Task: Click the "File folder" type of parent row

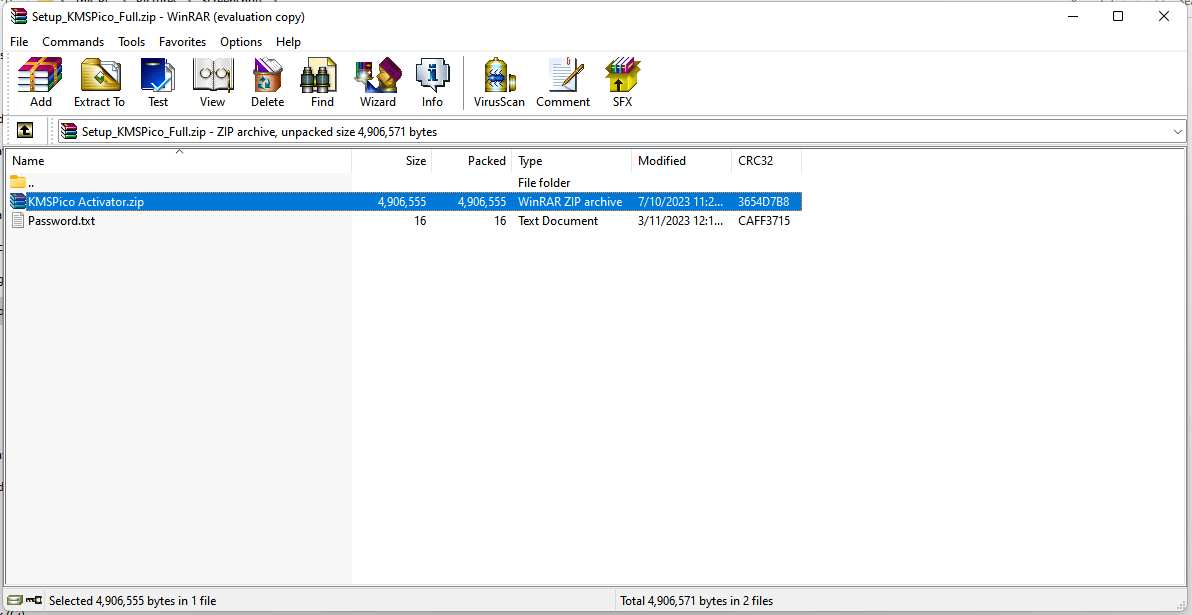Action: click(x=544, y=182)
